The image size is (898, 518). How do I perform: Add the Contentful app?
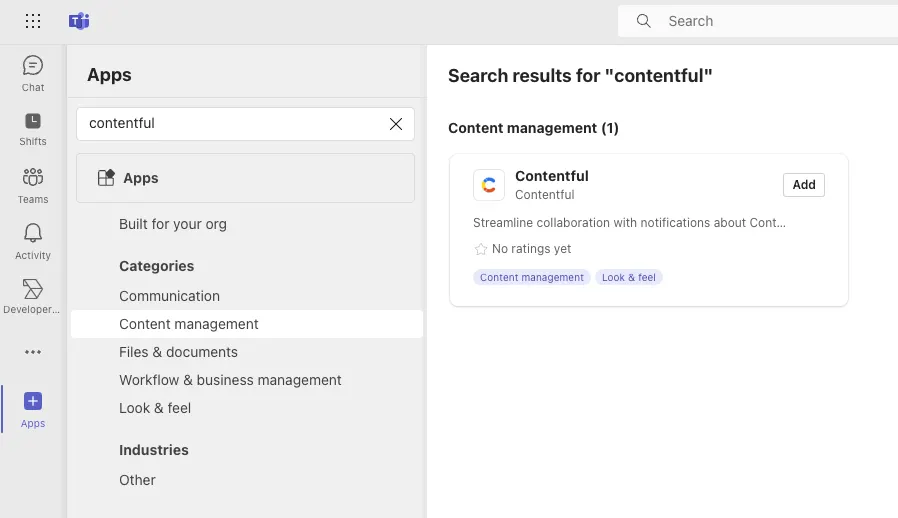804,185
